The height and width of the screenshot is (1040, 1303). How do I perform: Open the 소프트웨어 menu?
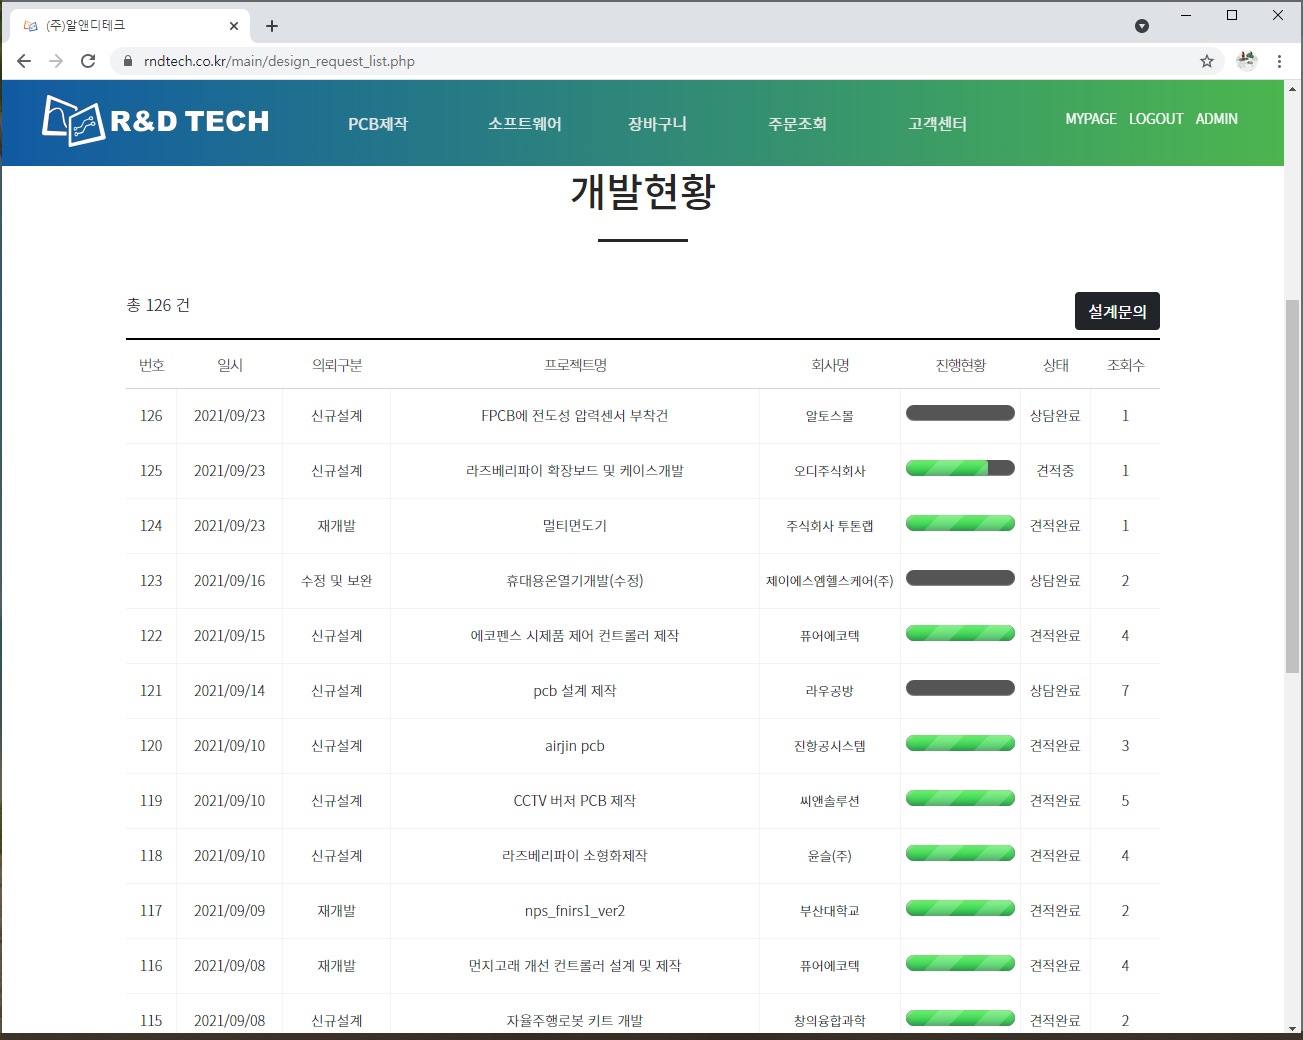click(x=525, y=124)
